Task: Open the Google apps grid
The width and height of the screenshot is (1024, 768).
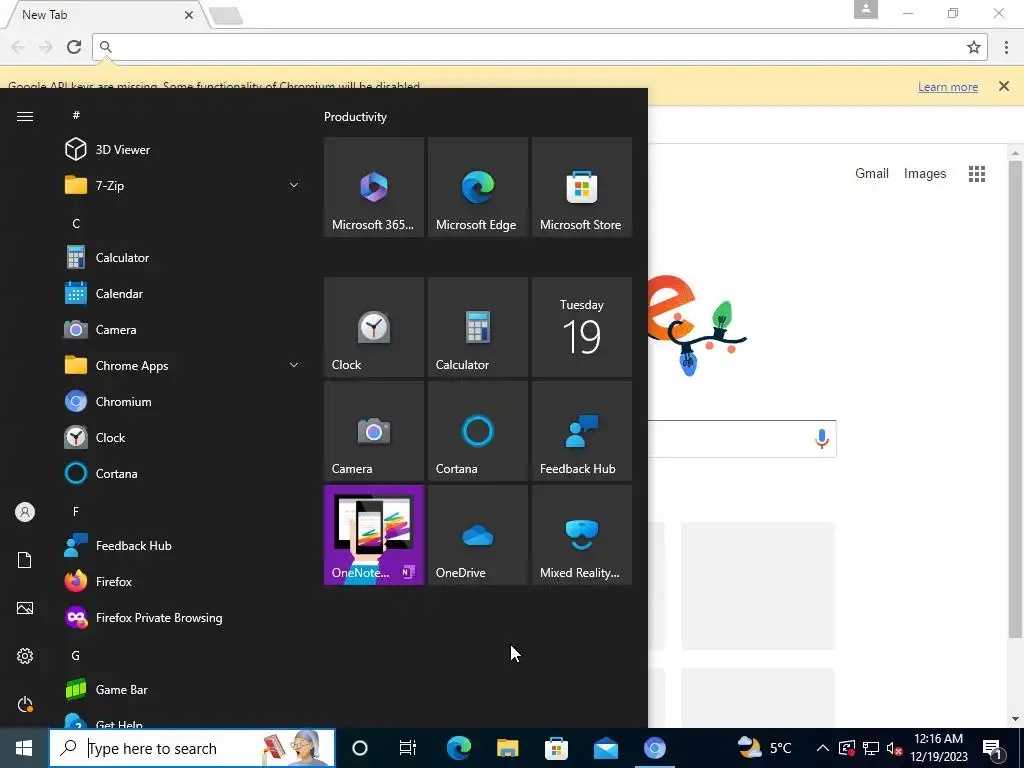Action: coord(977,174)
